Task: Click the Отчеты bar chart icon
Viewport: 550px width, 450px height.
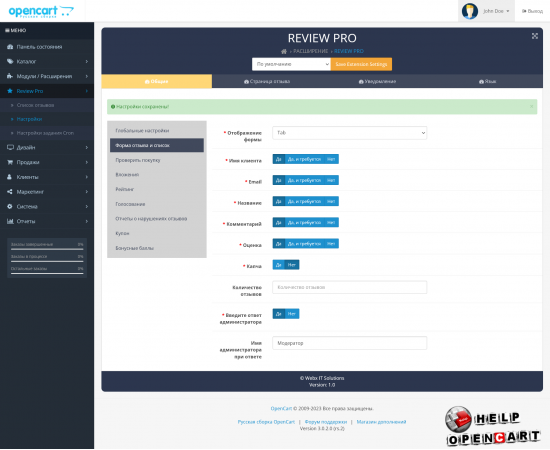Action: point(10,221)
